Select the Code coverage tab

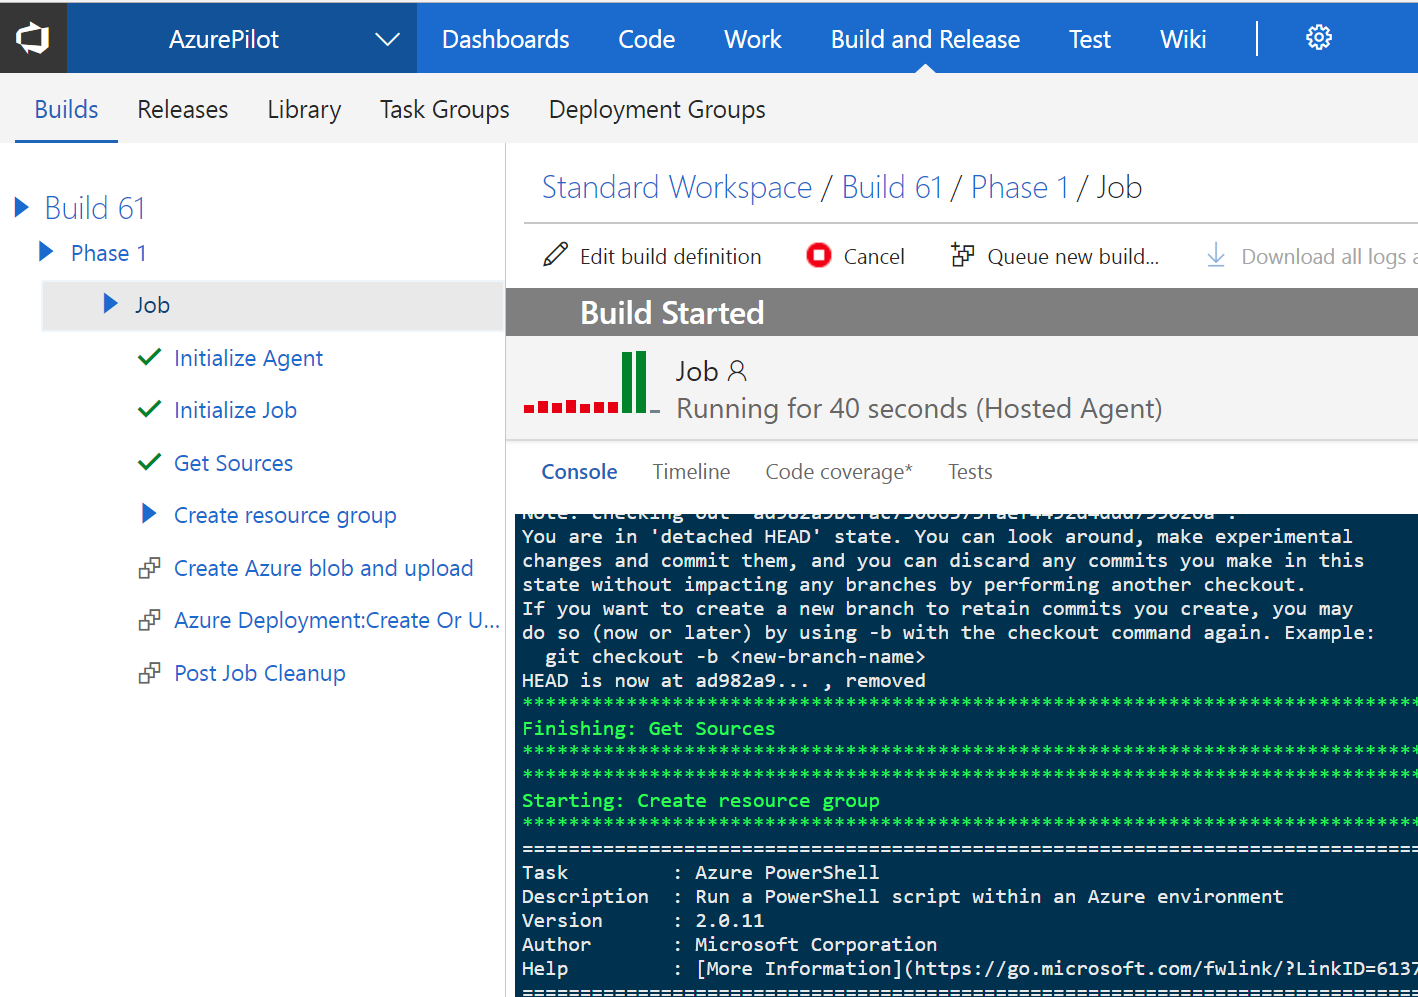coord(838,472)
